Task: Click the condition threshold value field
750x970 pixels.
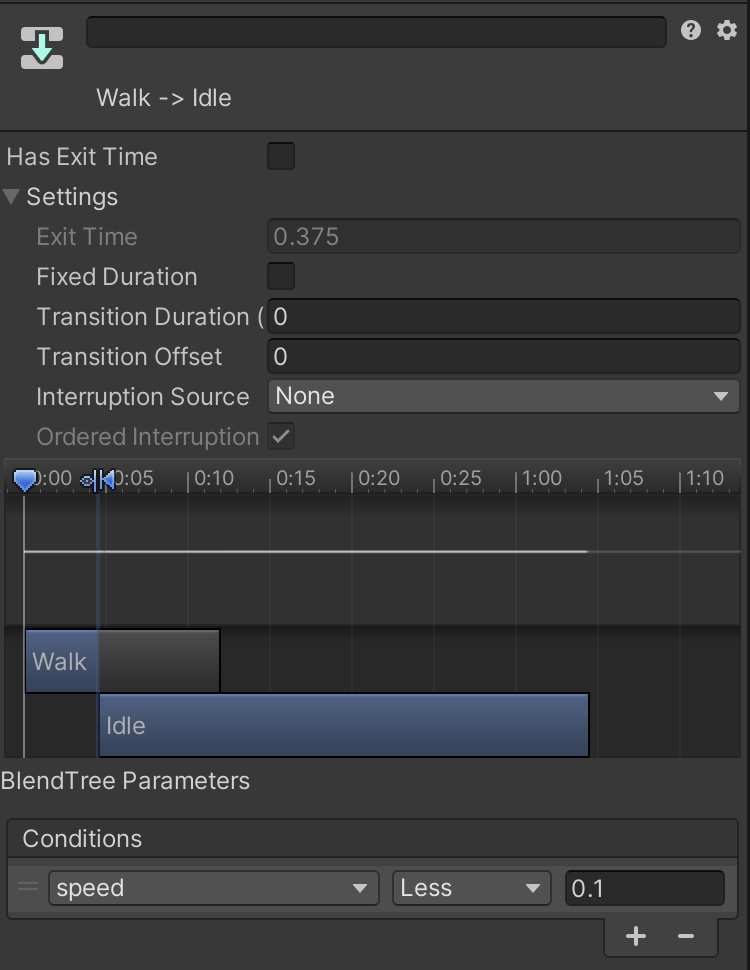Action: [x=644, y=888]
